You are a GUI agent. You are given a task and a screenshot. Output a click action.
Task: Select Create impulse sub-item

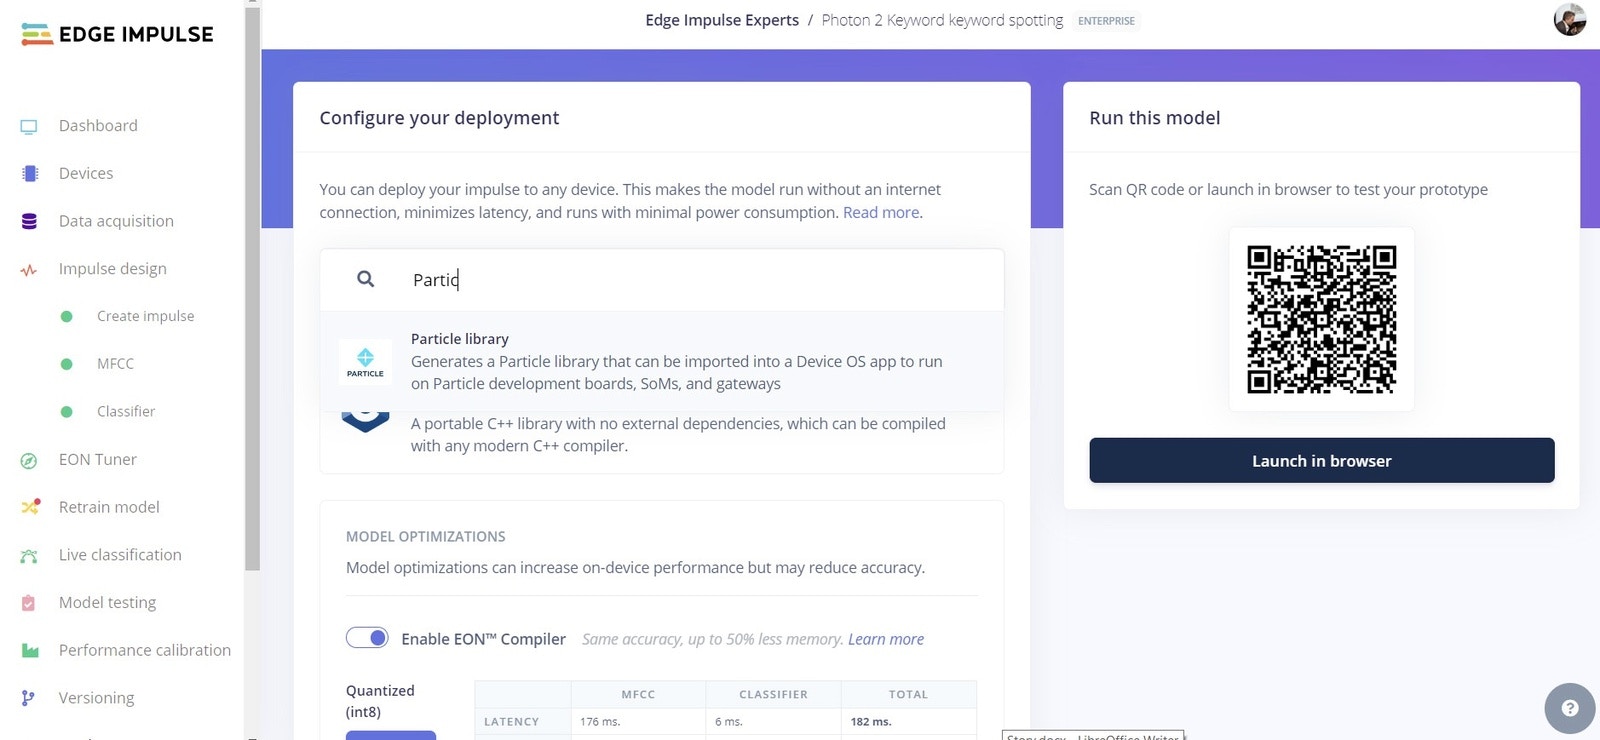[x=146, y=316]
